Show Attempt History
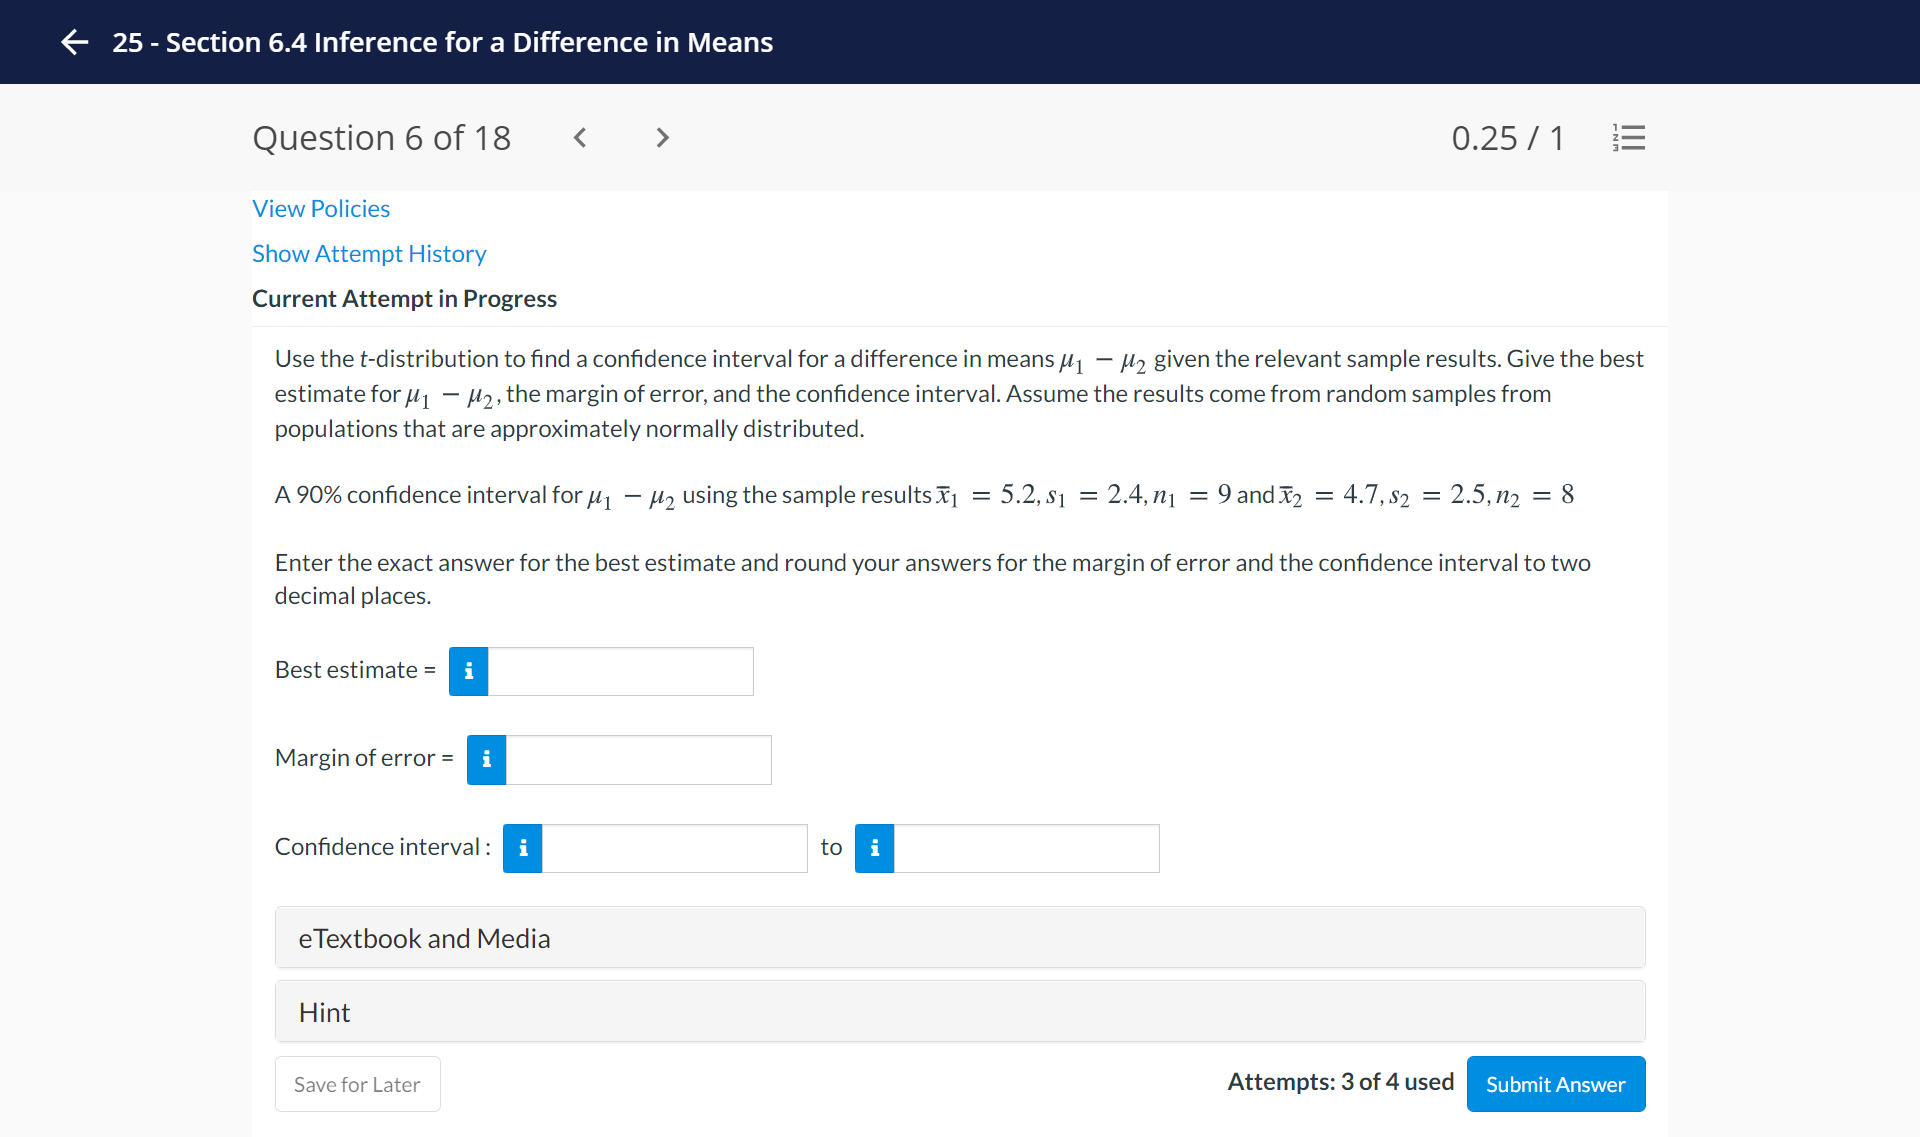The width and height of the screenshot is (1920, 1137). point(368,253)
